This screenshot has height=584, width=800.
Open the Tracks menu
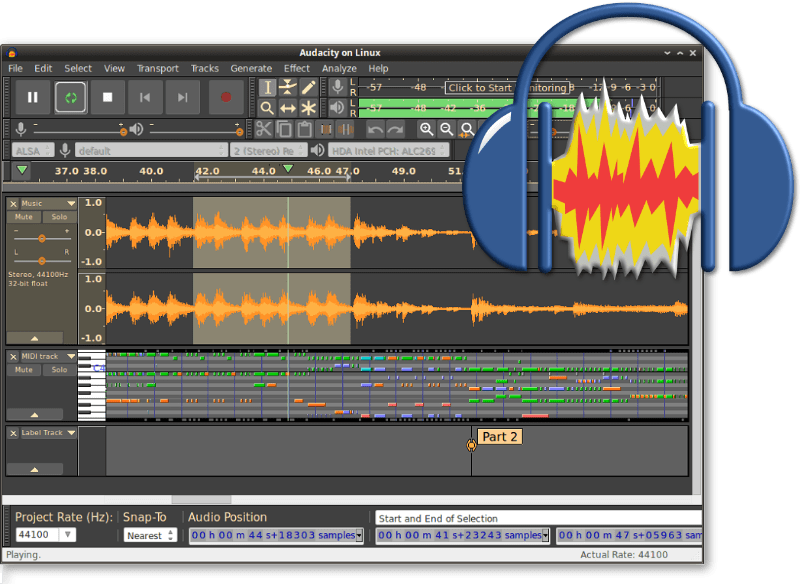coord(205,68)
